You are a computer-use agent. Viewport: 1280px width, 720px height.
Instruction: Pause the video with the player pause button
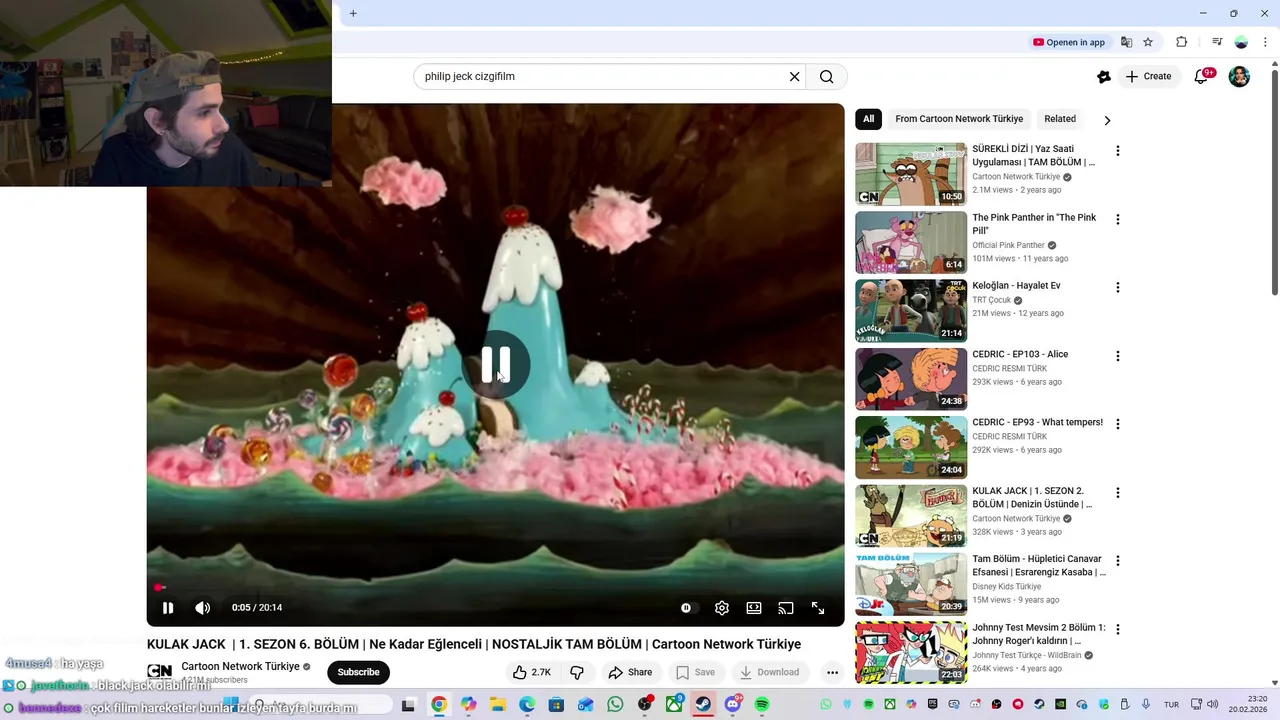(168, 608)
